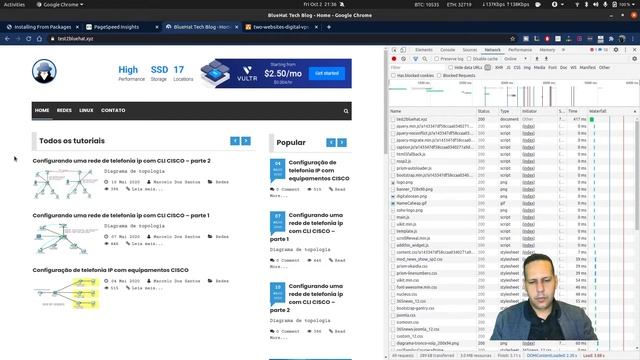Screen dimensions: 640x360
Task: Go to browser home page icon
Action: tap(39, 39)
